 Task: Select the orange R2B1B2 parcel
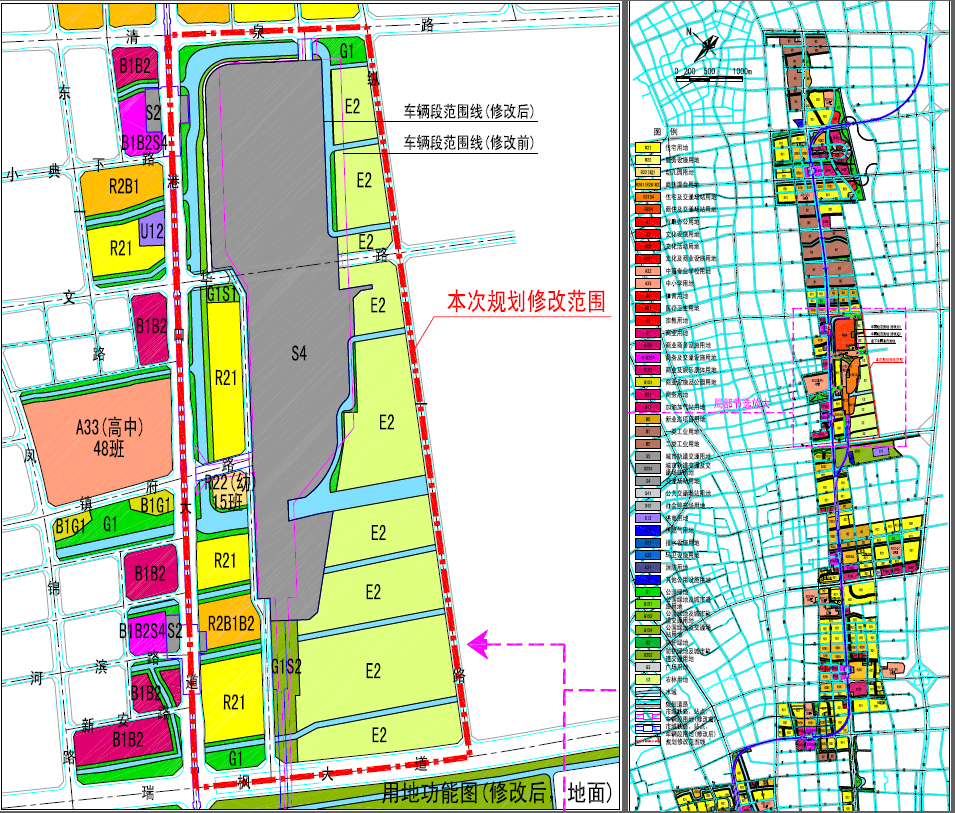[x=231, y=623]
